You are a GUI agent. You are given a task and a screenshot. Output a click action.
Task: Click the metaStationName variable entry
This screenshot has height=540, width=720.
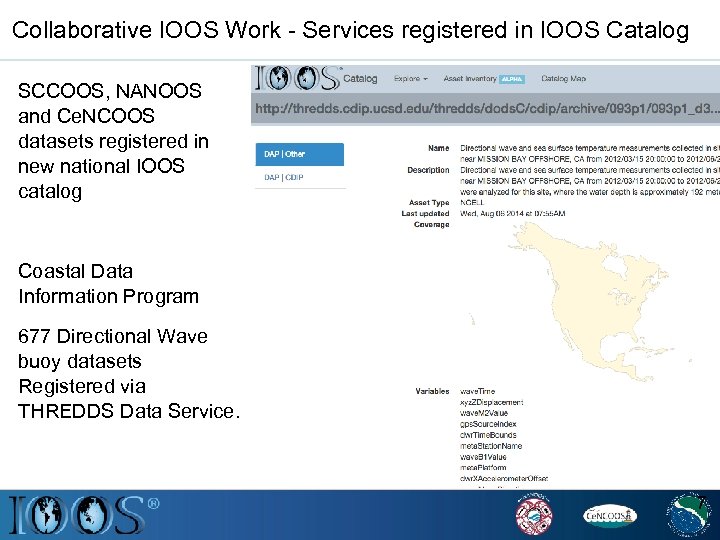coord(491,446)
